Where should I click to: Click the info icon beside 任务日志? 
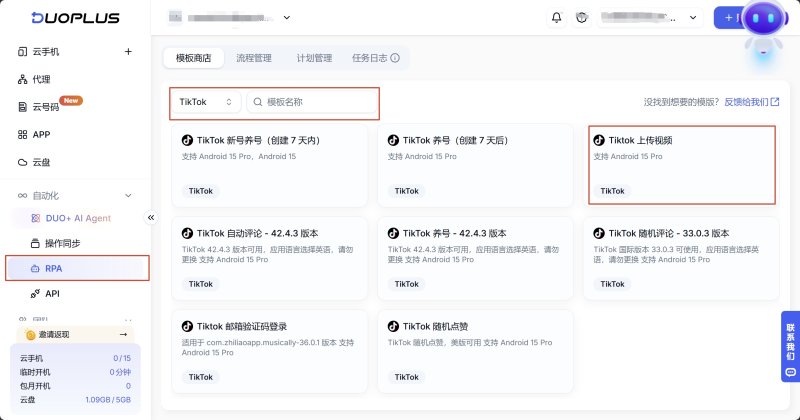[x=395, y=58]
